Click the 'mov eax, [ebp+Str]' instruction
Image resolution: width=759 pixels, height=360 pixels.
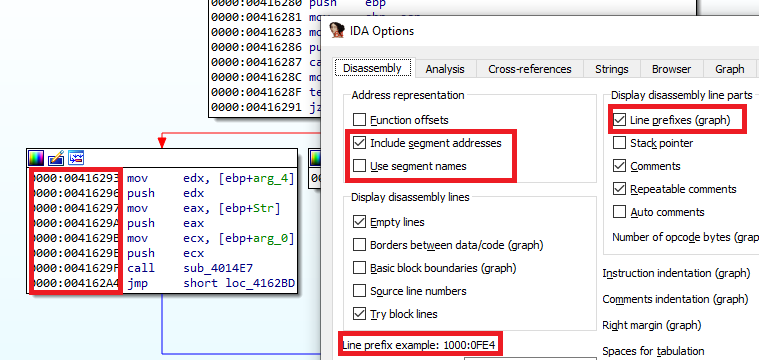coord(204,208)
